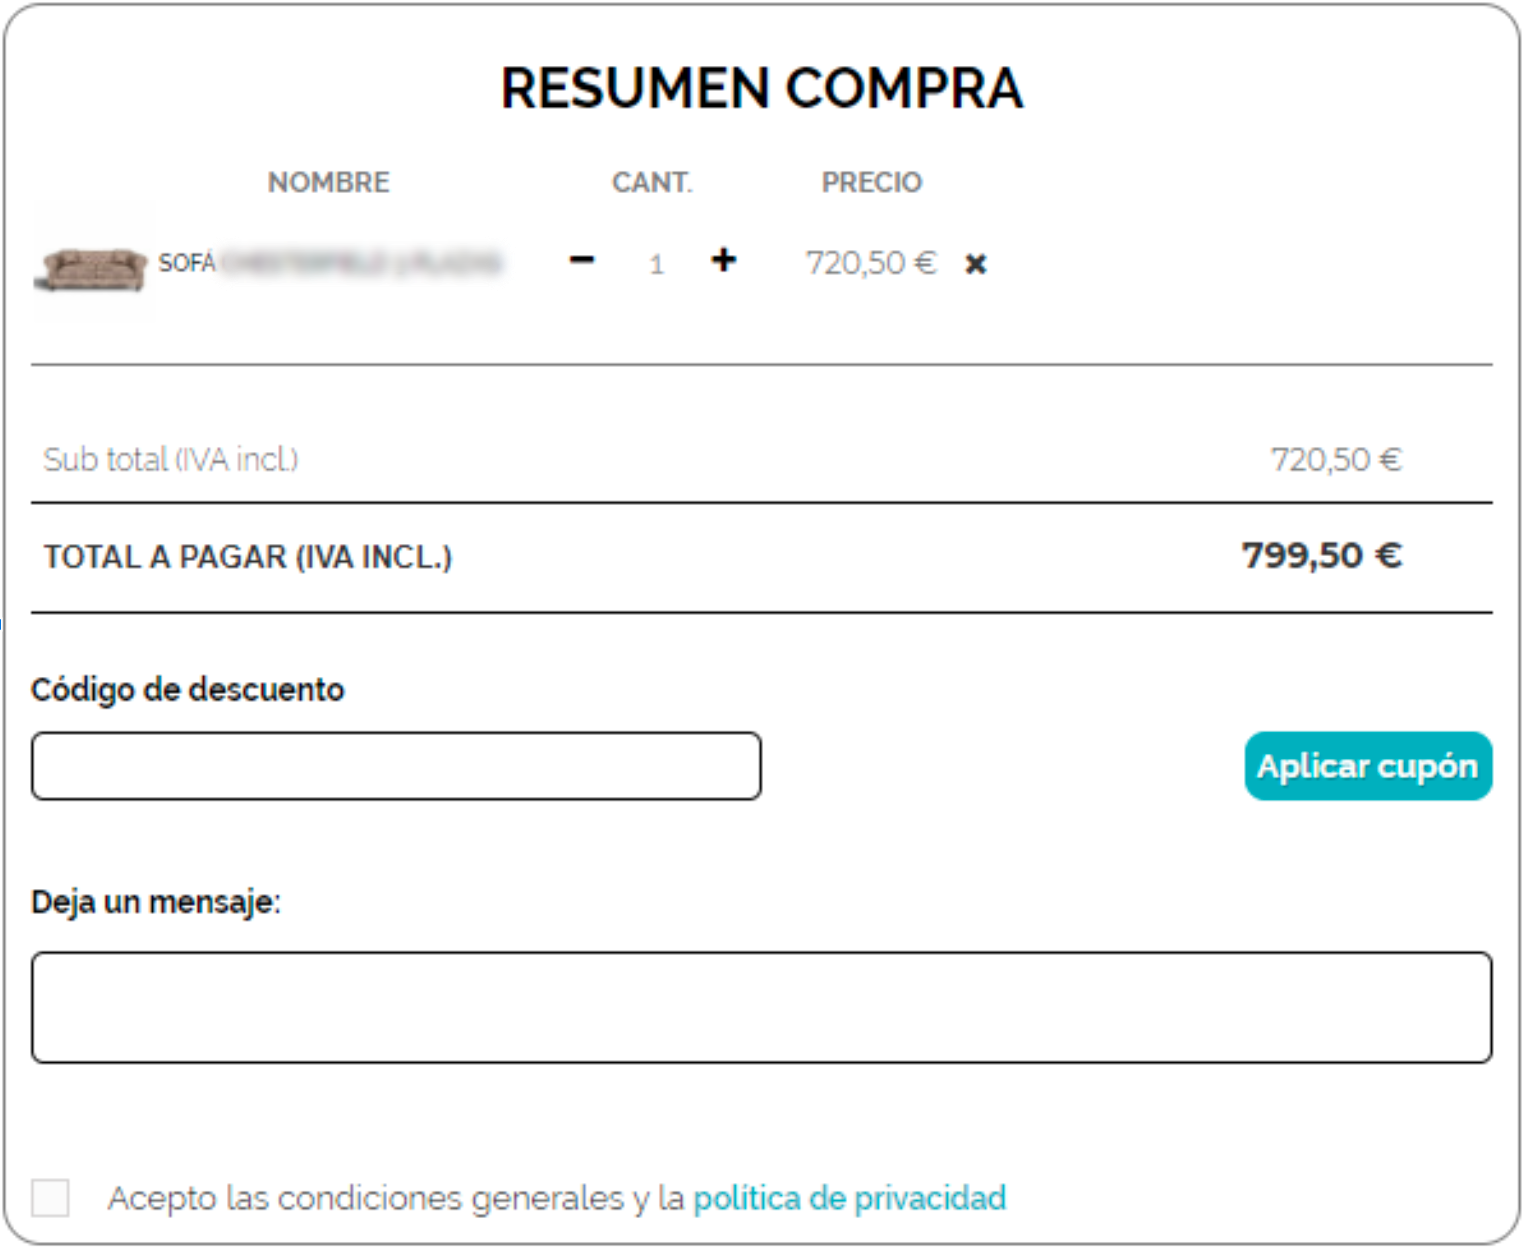Click the RESUMEN COMPRA heading
Viewport: 1529px width, 1256px height.
(762, 88)
